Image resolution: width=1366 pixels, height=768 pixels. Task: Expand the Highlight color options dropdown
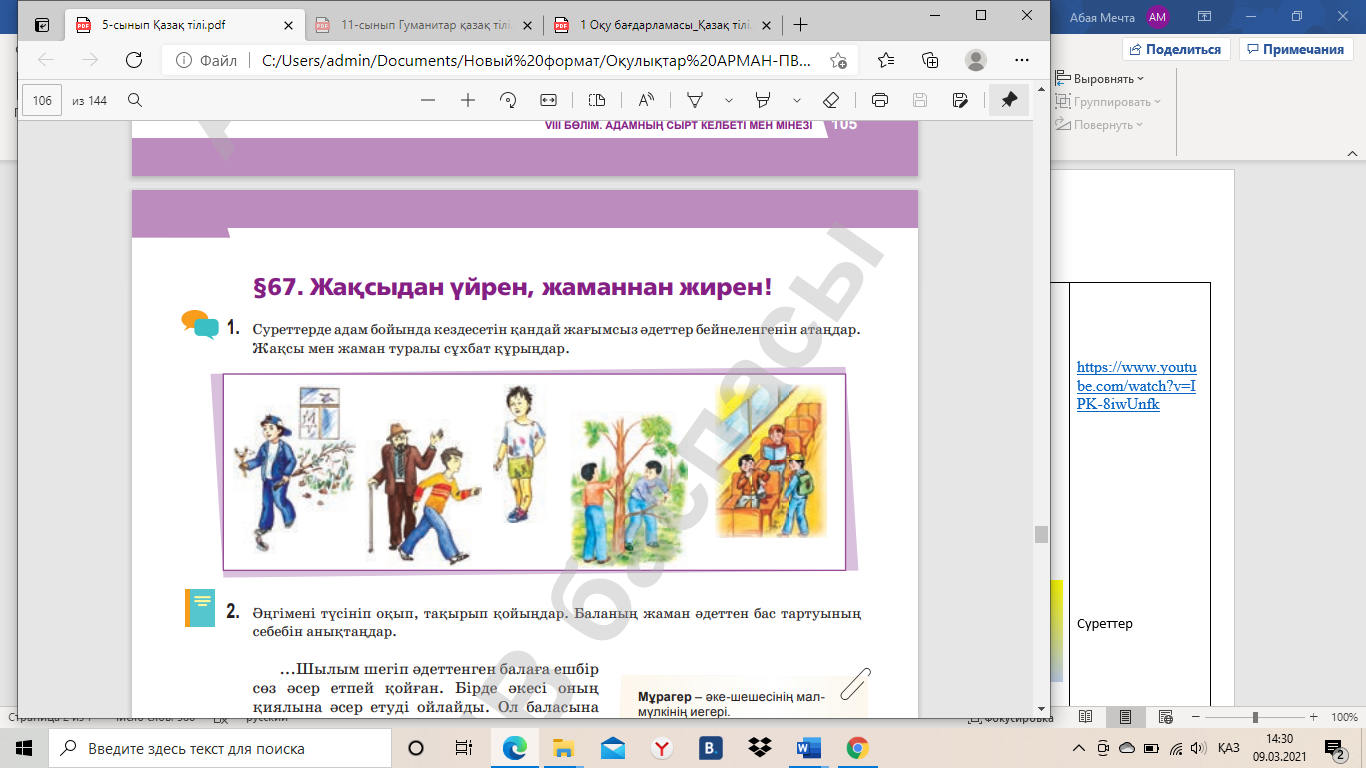[x=797, y=100]
